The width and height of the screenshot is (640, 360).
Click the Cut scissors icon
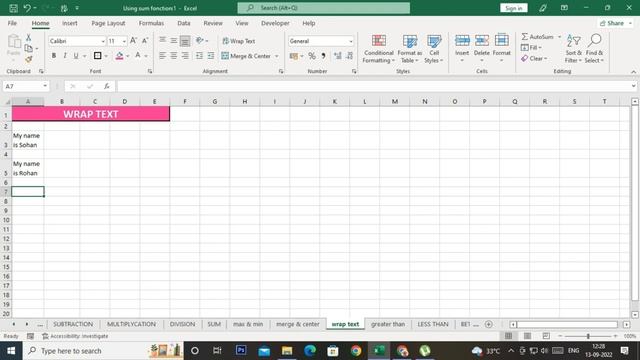point(29,38)
